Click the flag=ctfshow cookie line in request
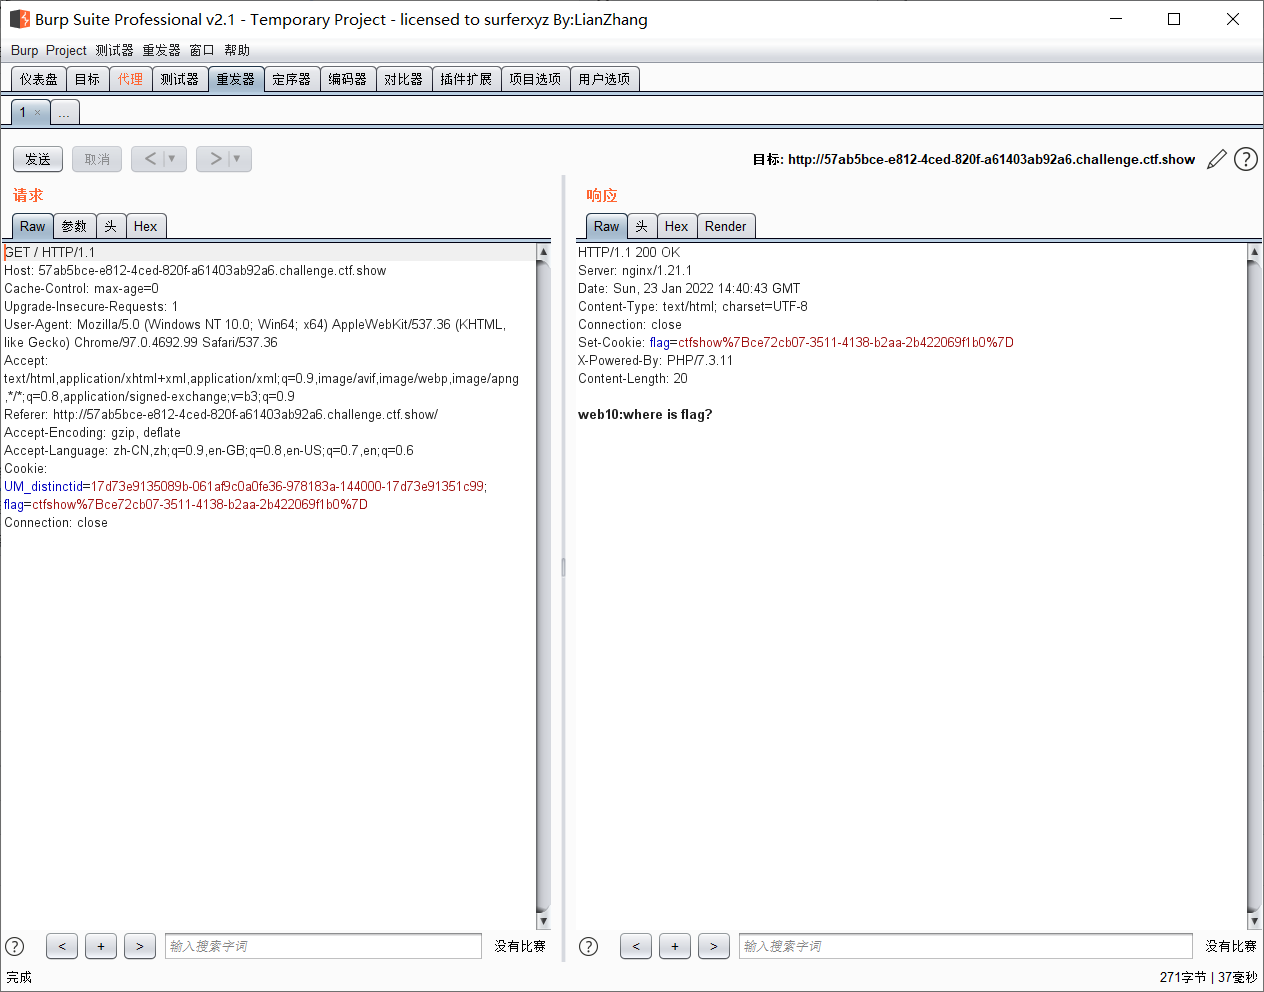 [x=186, y=504]
